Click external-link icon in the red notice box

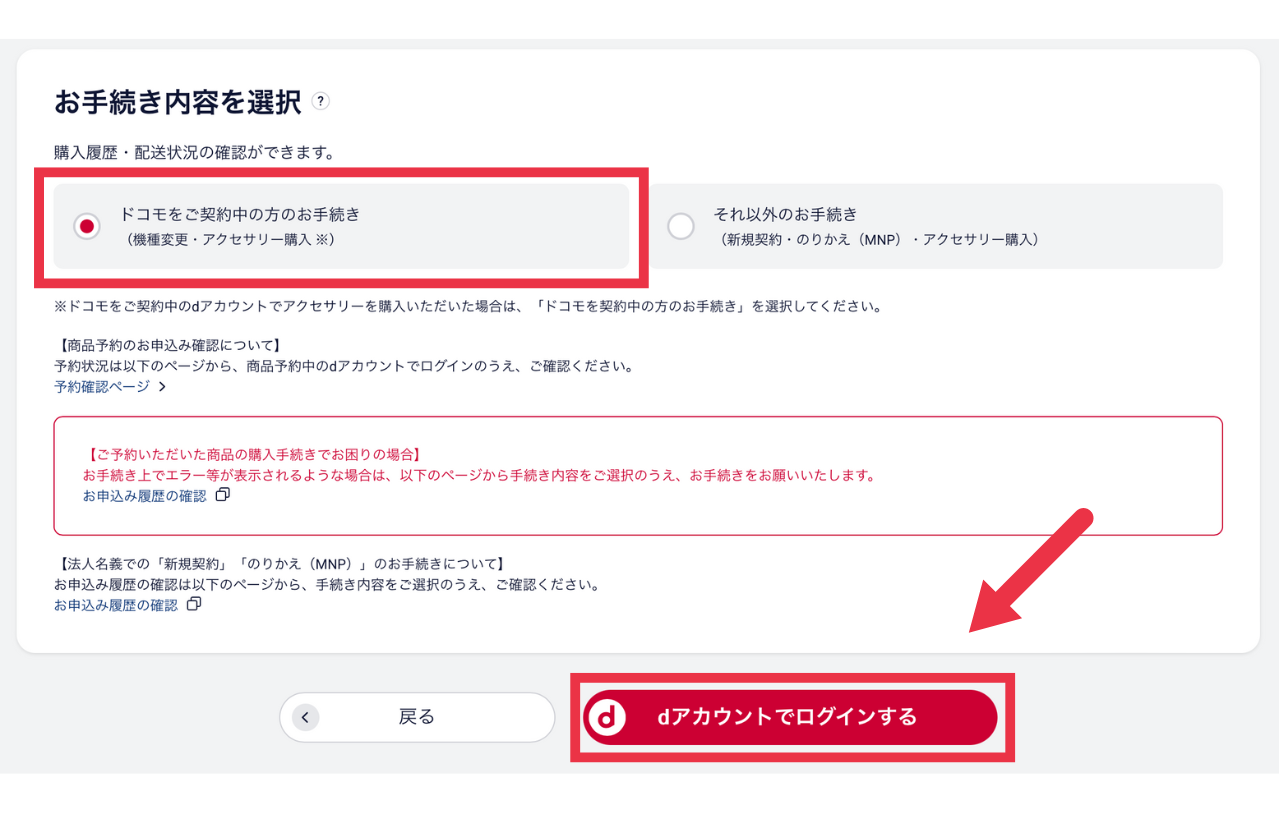222,495
